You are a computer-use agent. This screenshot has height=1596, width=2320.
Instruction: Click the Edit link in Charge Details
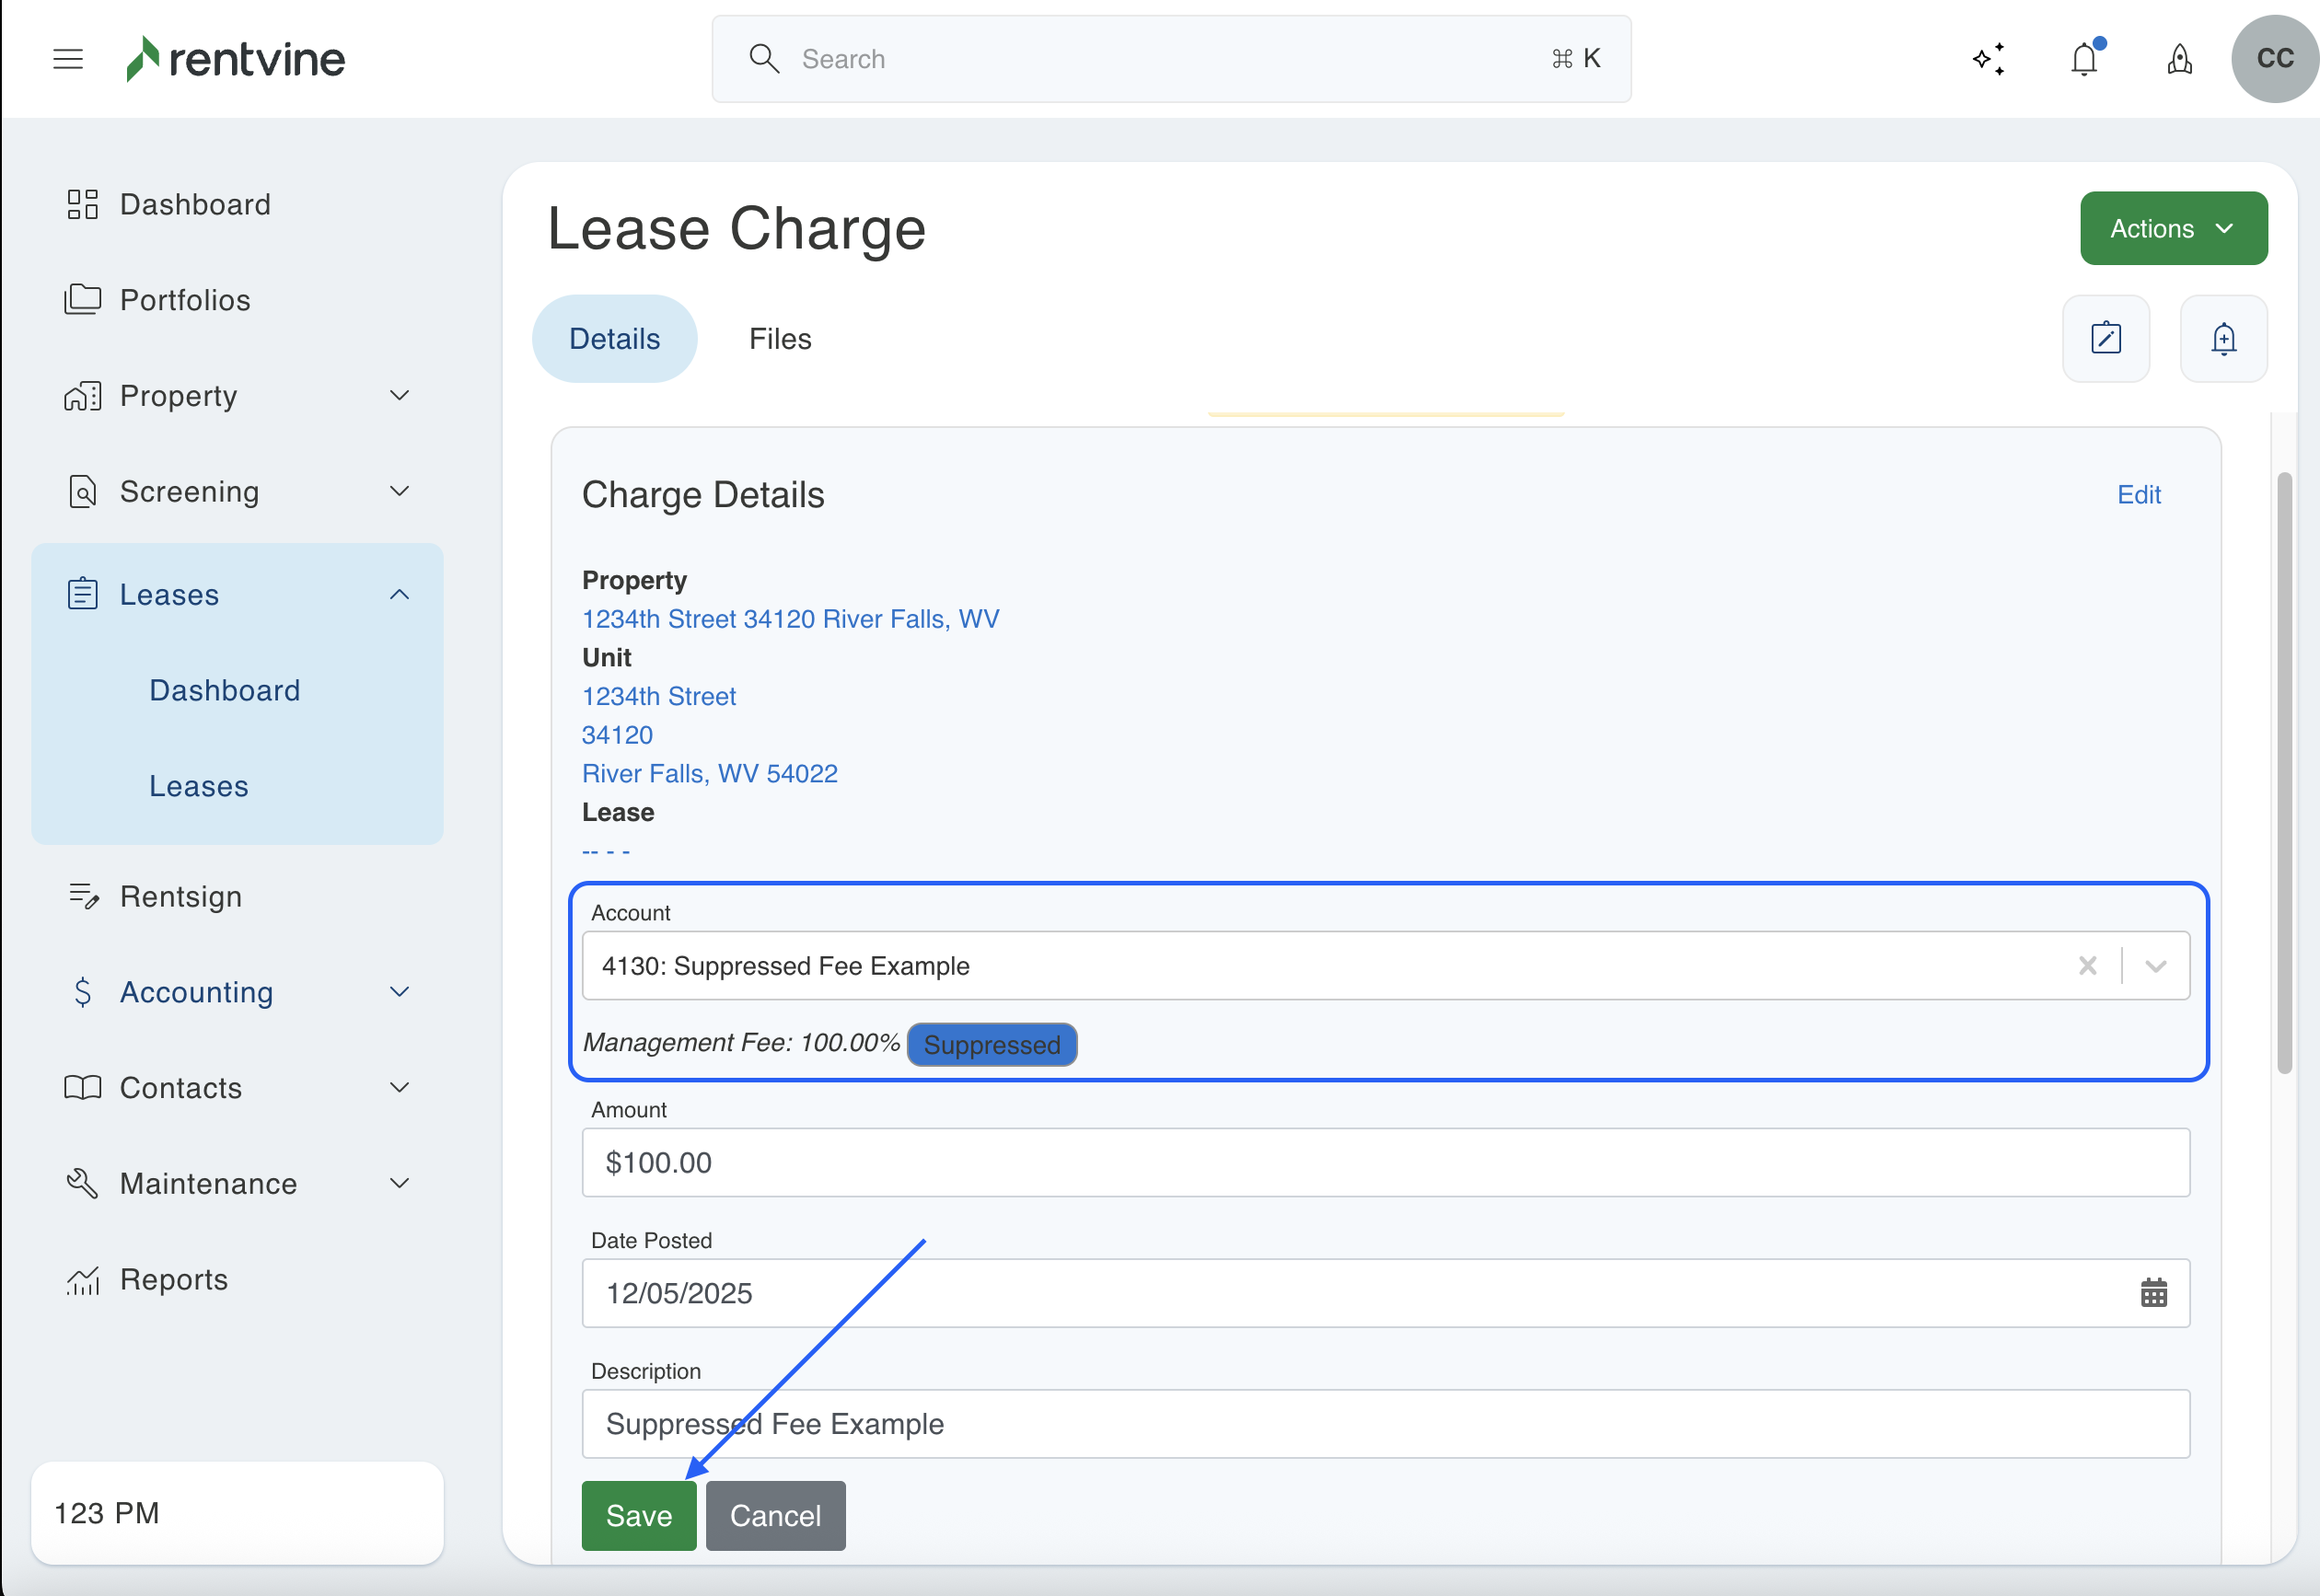2138,495
